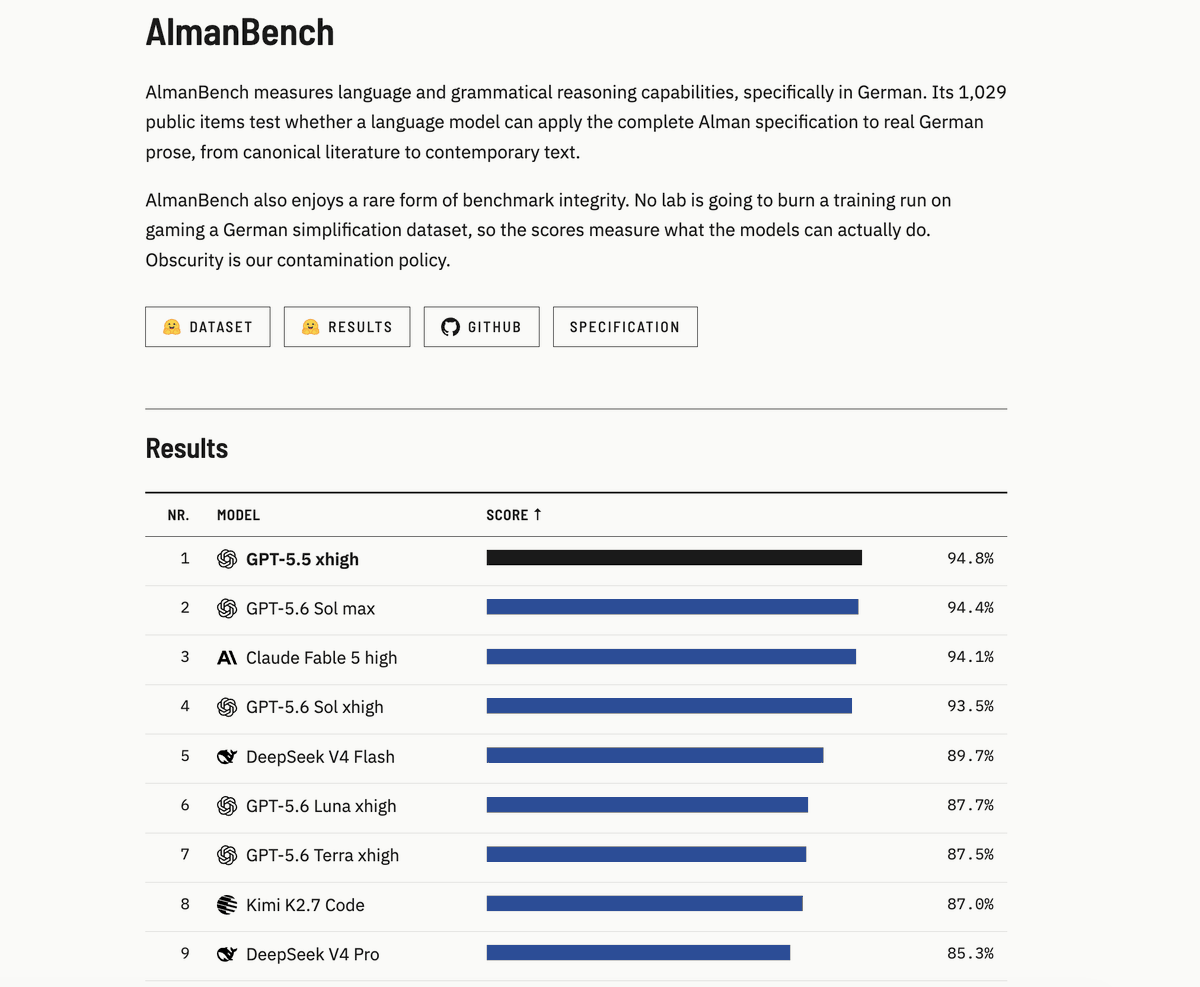
Task: Click the blue score bar for DeepSeek V4 Flash
Action: tap(655, 755)
